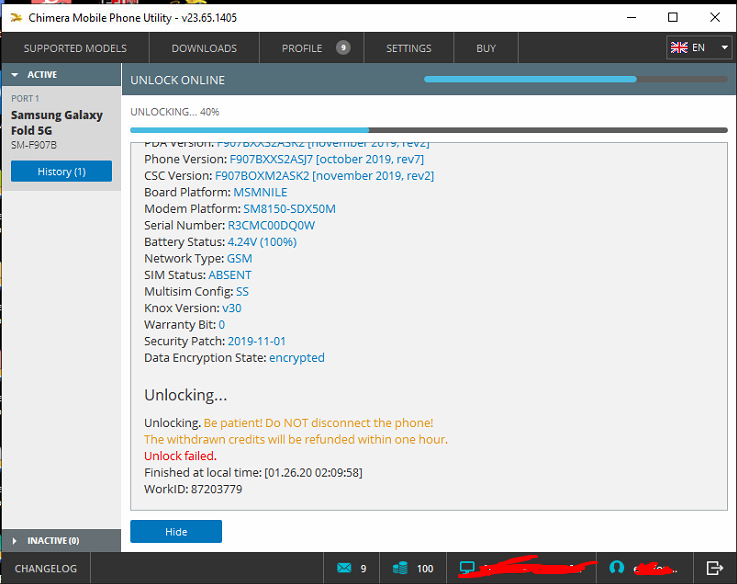Open the Buy tab
Viewport: 737px width, 584px height.
pos(486,48)
